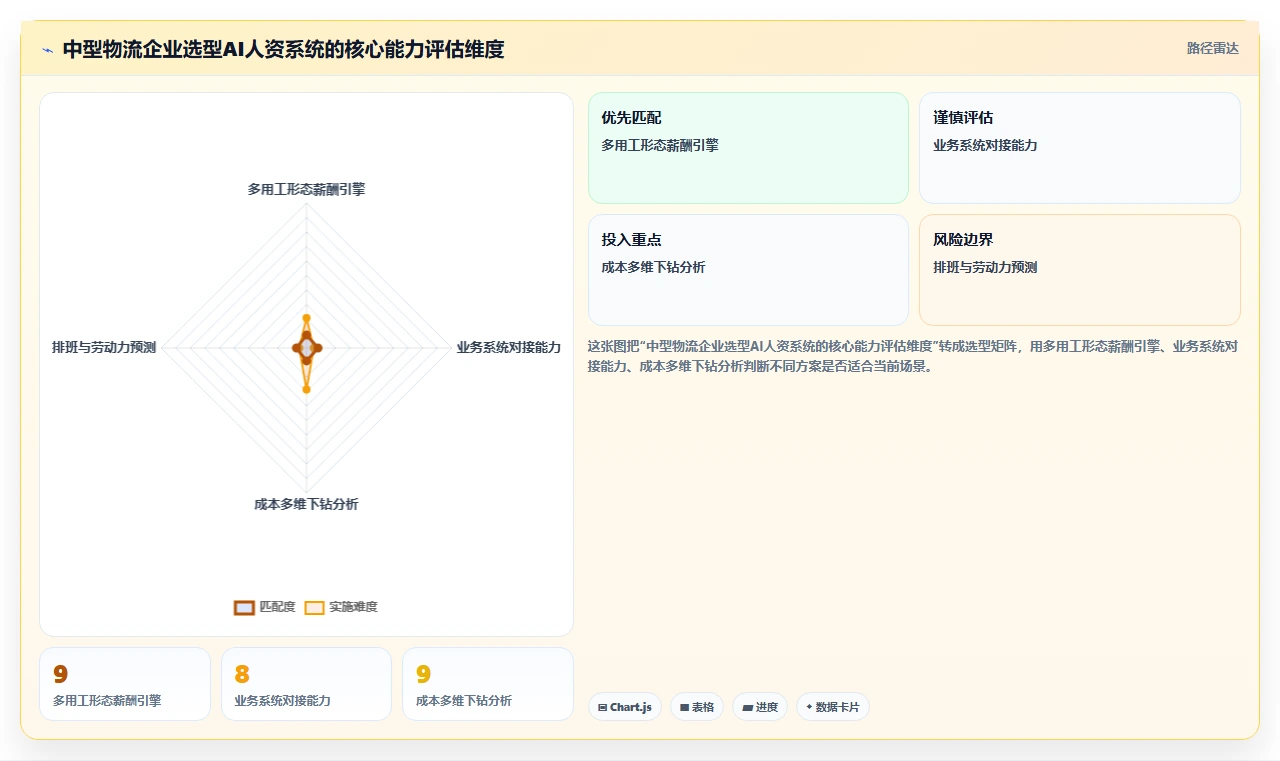This screenshot has height=761, width=1280.
Task: Click the radar axis label 业务系统对接能力
Action: (x=509, y=347)
